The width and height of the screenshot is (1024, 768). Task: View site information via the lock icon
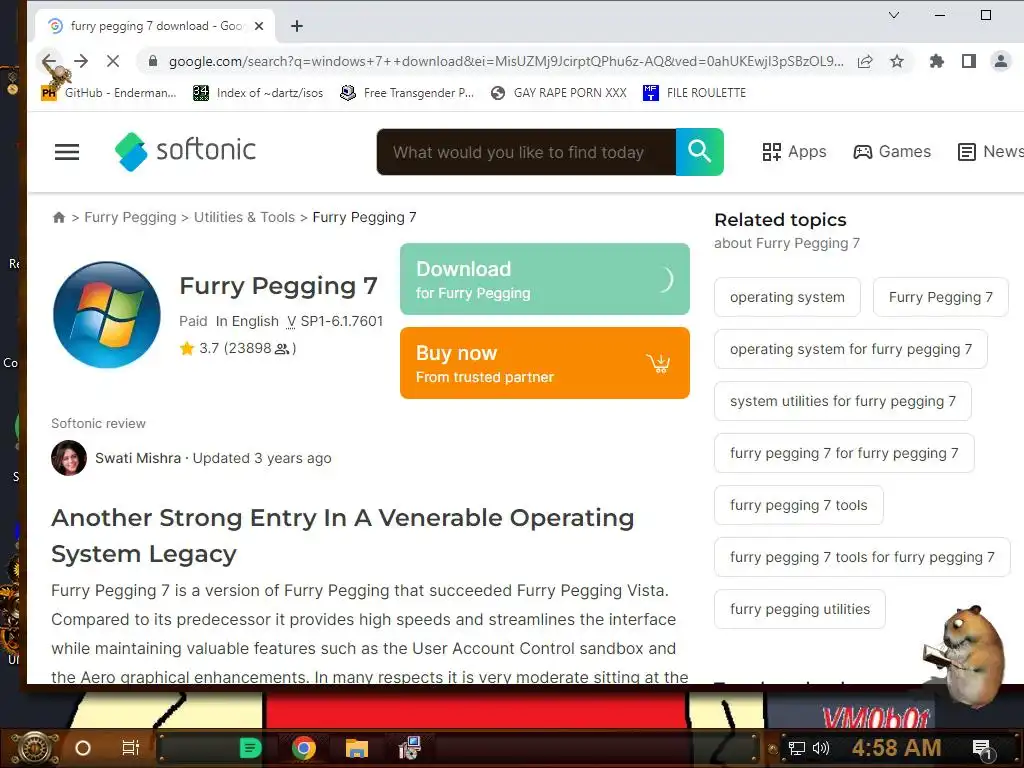tap(153, 61)
